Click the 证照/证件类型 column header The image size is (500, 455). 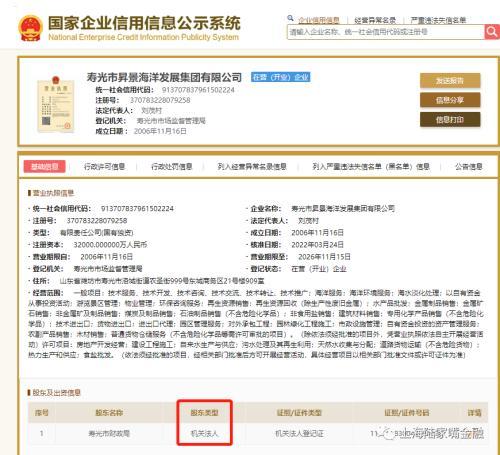[299, 413]
